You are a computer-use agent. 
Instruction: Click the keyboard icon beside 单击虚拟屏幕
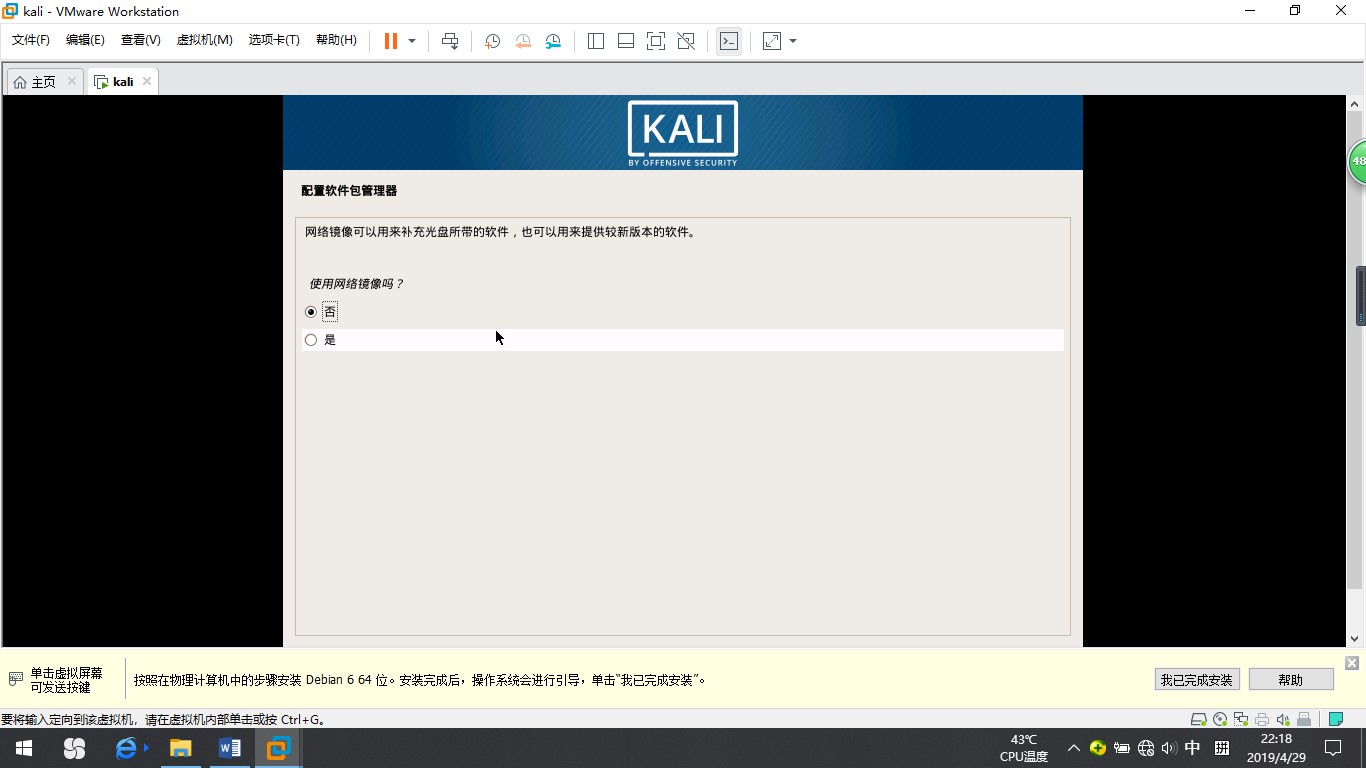tap(15, 679)
